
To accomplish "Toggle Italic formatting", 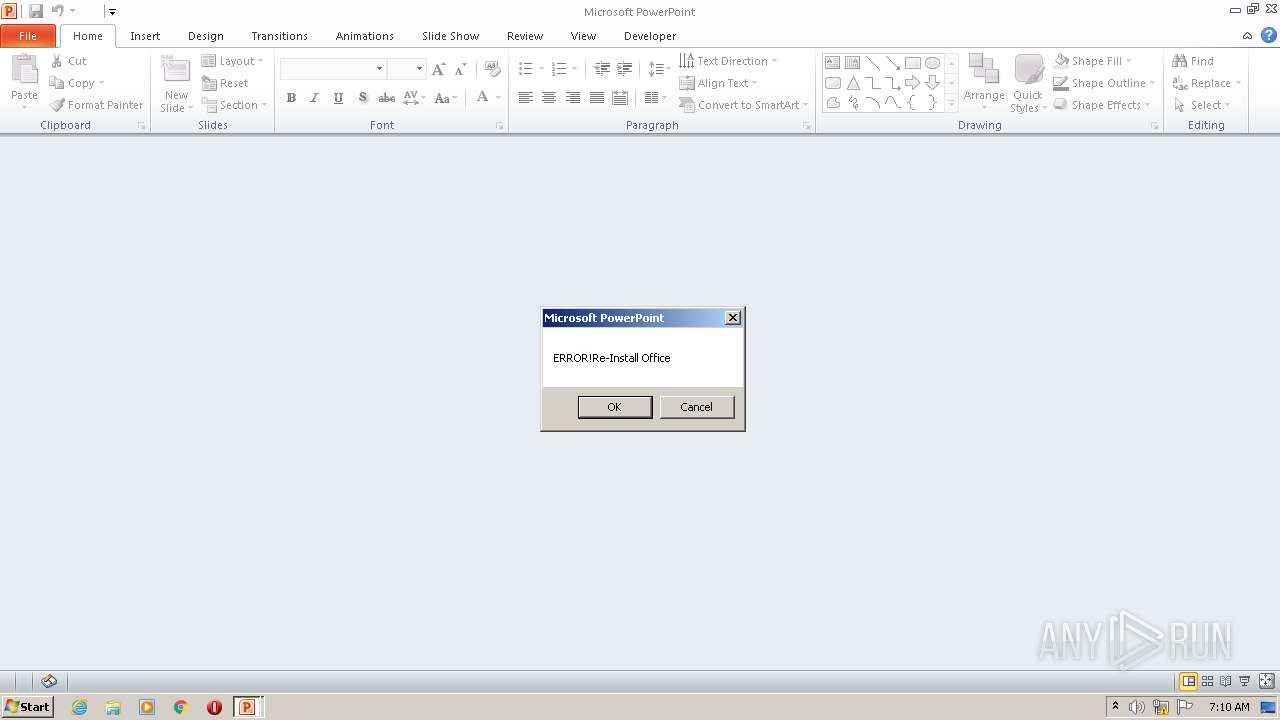I will [x=314, y=98].
